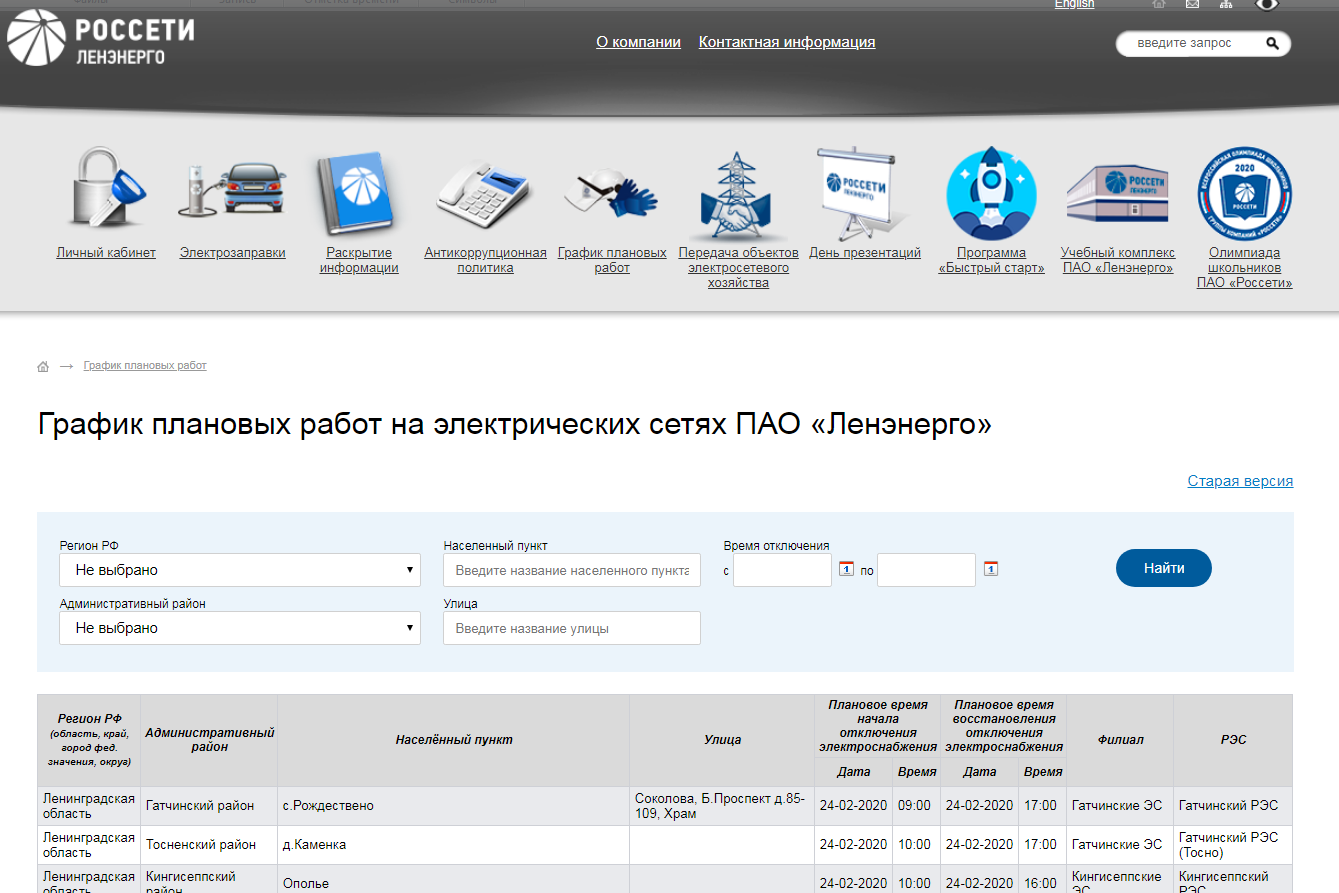Select the Гатчинский район table cell
The width and height of the screenshot is (1339, 893).
(209, 806)
